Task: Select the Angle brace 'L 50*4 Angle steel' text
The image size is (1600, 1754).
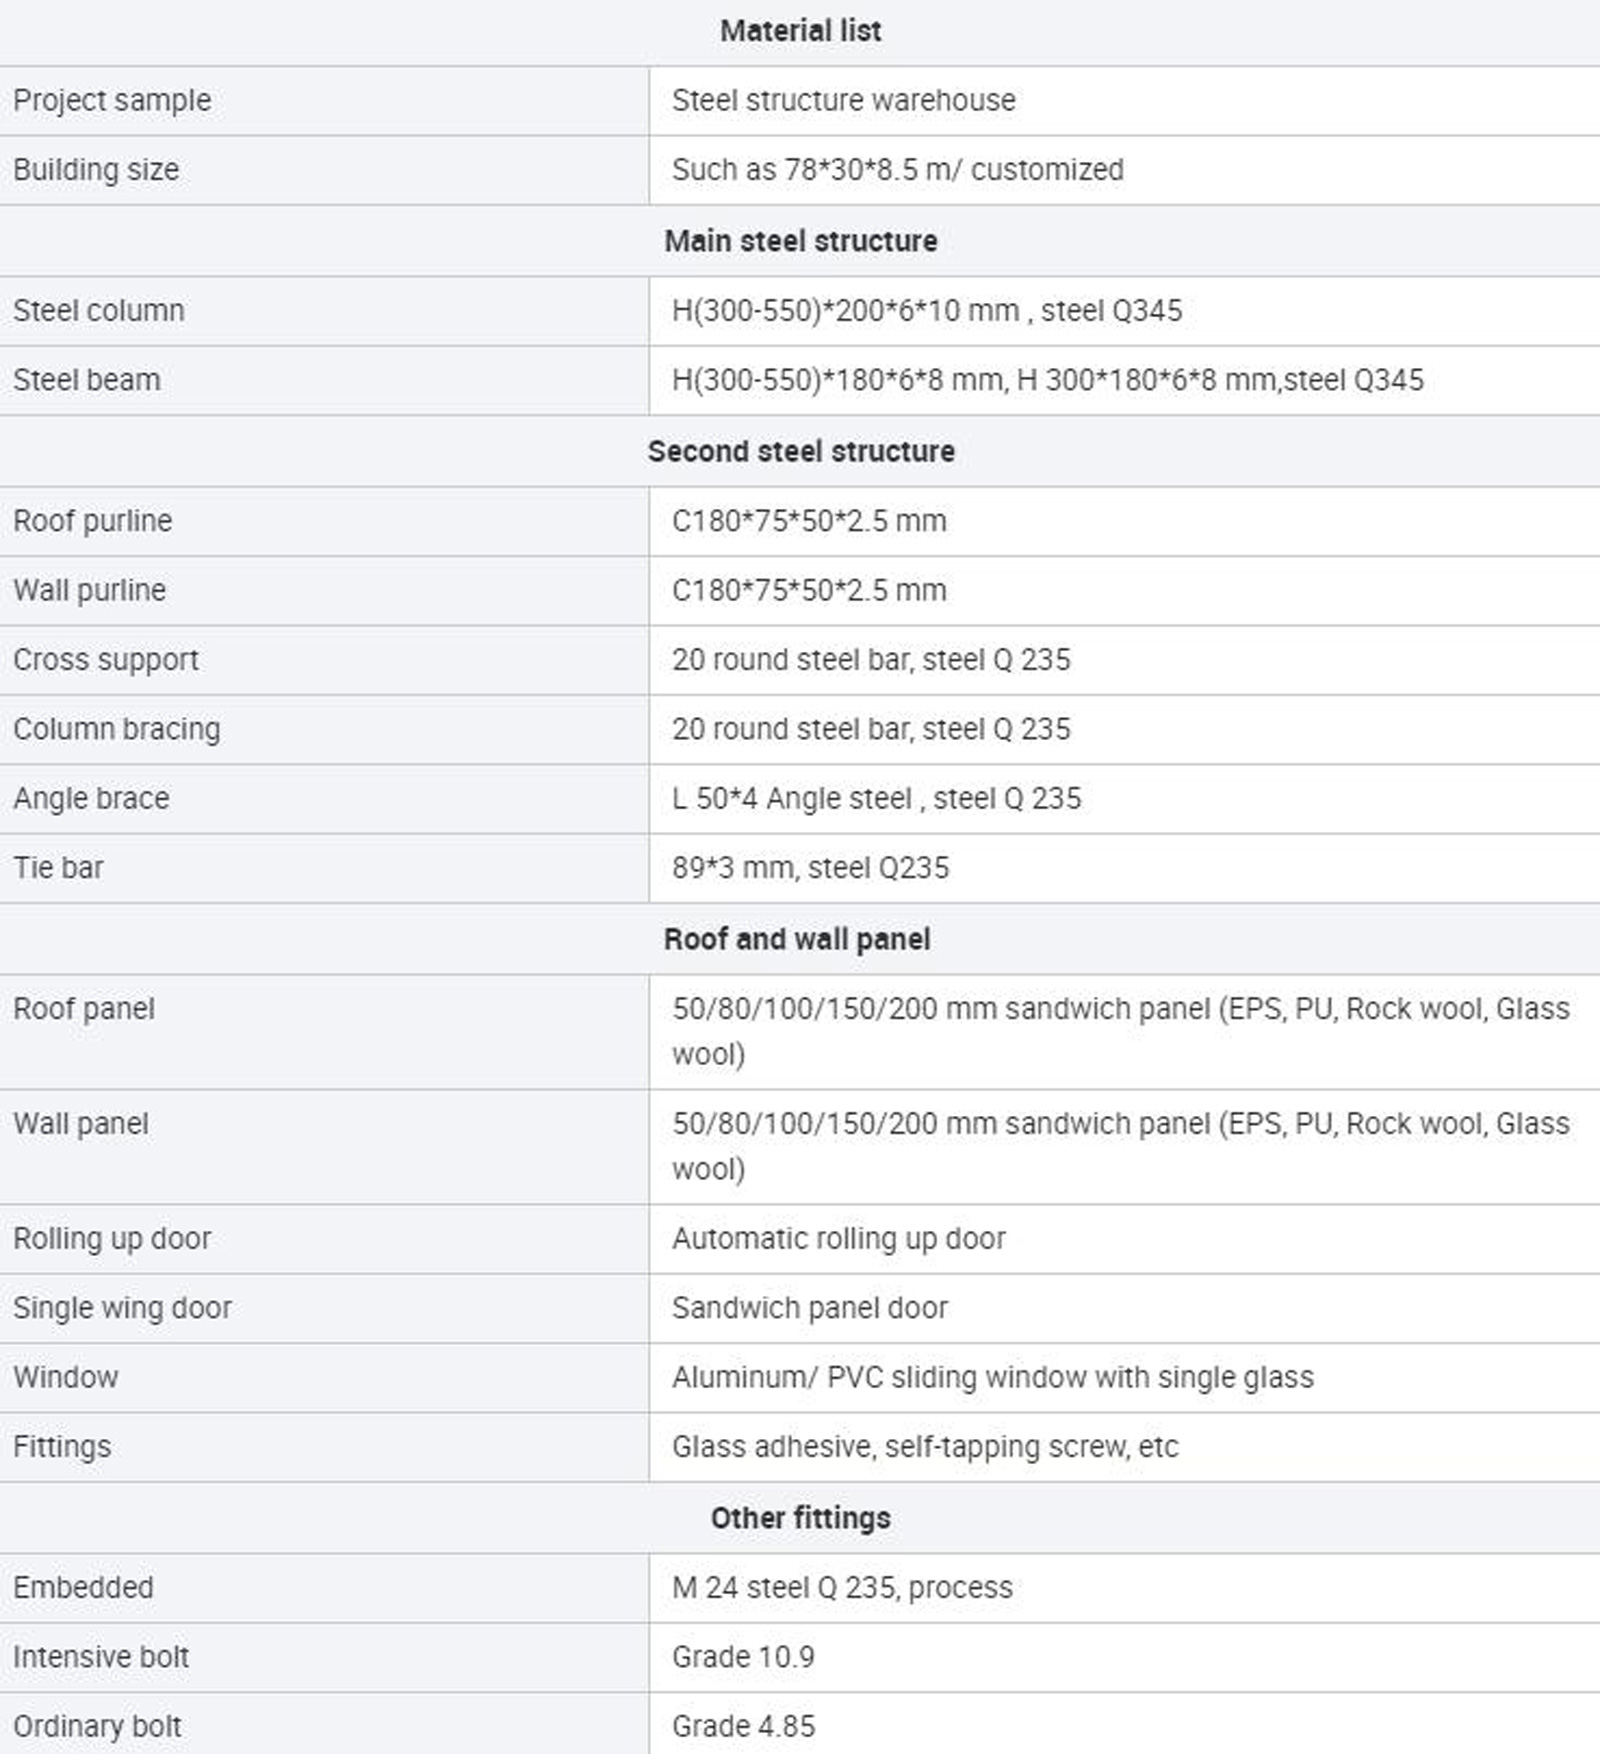Action: (x=792, y=799)
